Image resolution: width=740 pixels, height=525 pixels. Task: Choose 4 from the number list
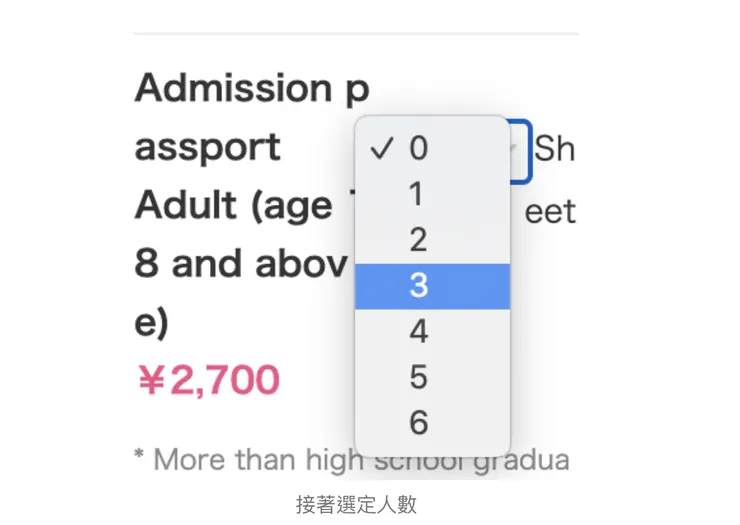click(x=419, y=332)
